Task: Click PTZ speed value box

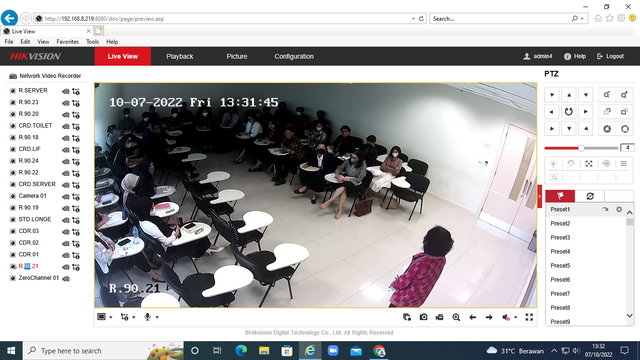Action: 627,147
